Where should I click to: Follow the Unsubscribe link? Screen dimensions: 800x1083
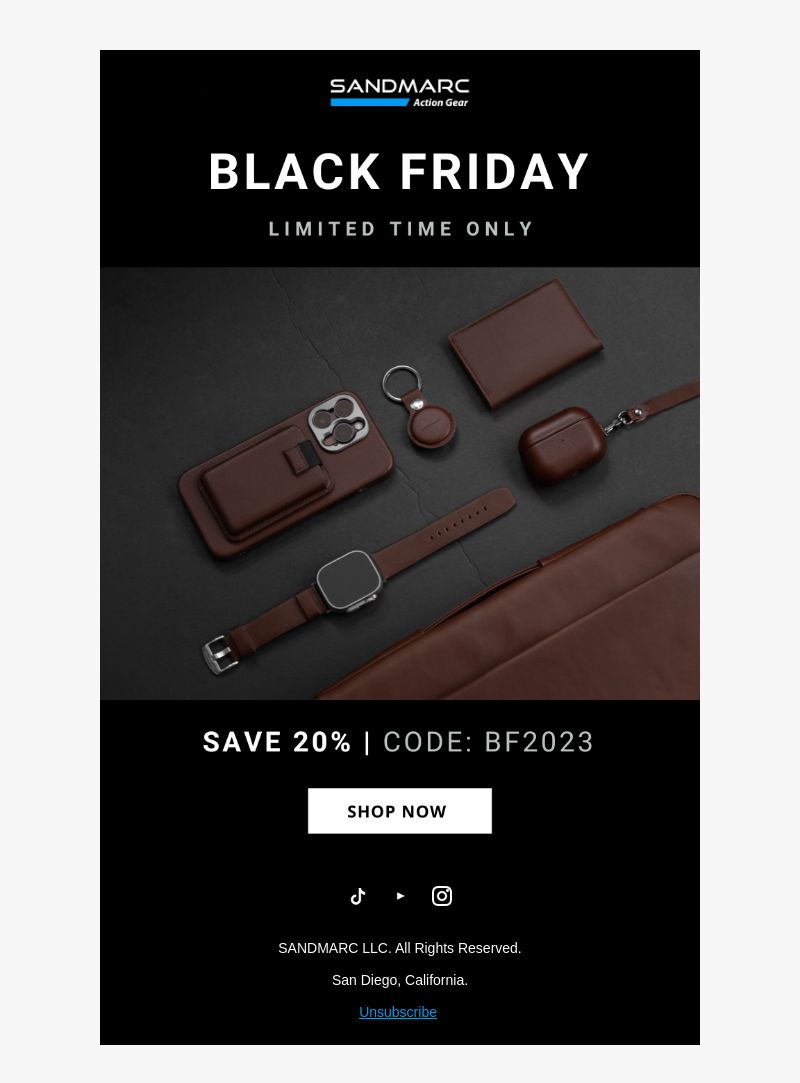click(x=398, y=1012)
